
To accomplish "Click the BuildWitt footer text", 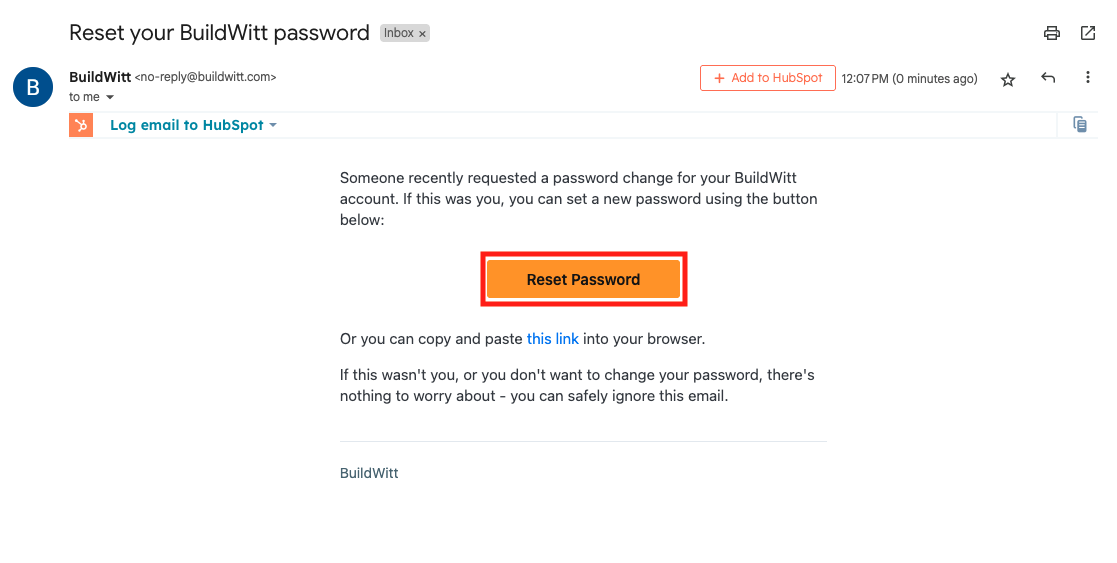I will point(369,473).
